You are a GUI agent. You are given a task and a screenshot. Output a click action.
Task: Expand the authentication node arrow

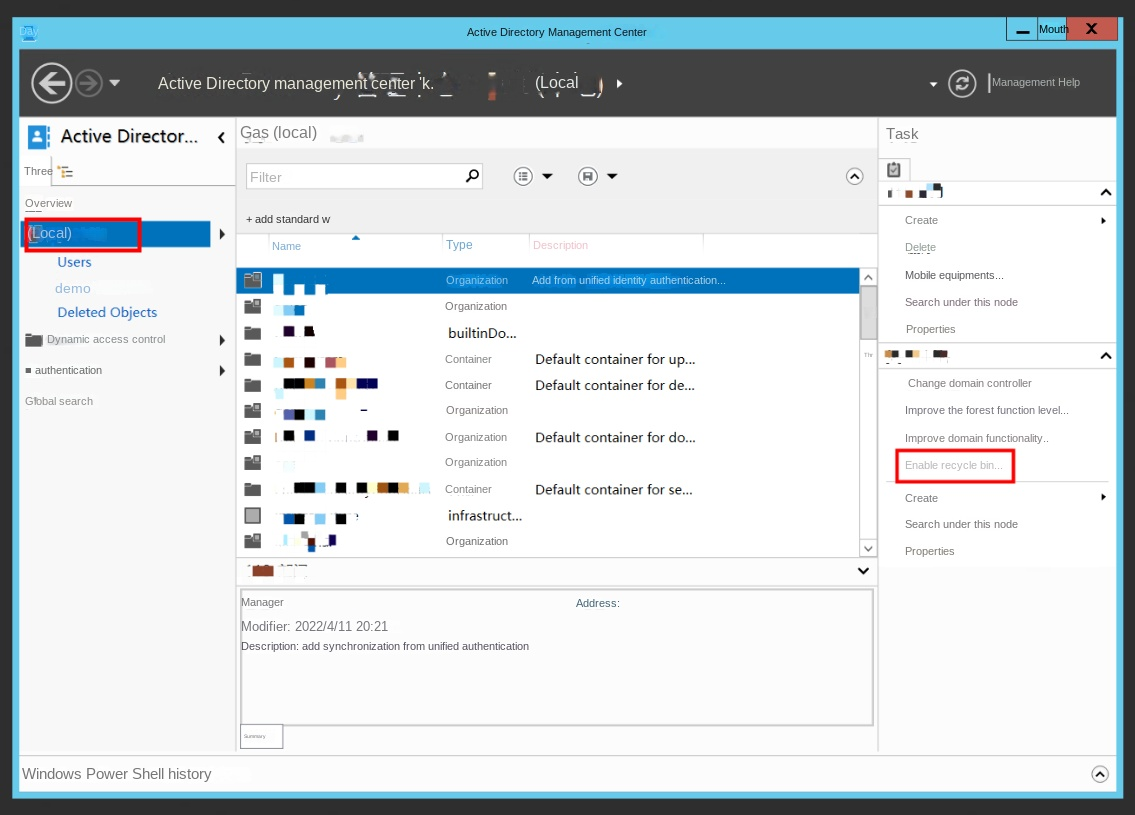pos(222,371)
